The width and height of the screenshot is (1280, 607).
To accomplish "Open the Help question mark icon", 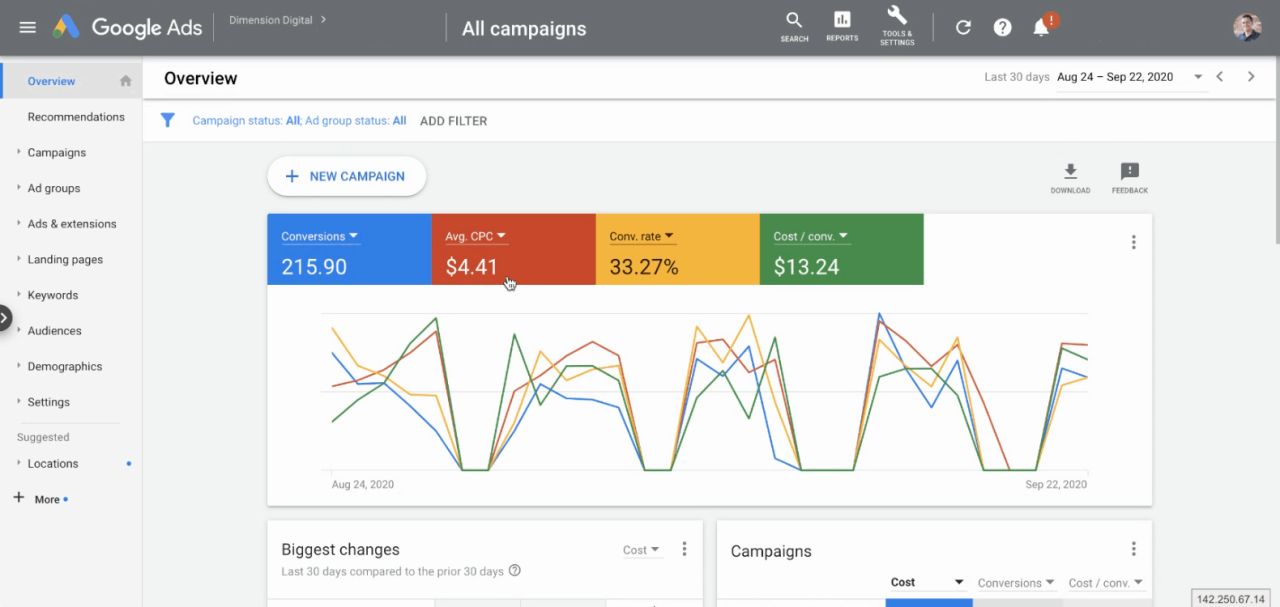I will (1002, 27).
